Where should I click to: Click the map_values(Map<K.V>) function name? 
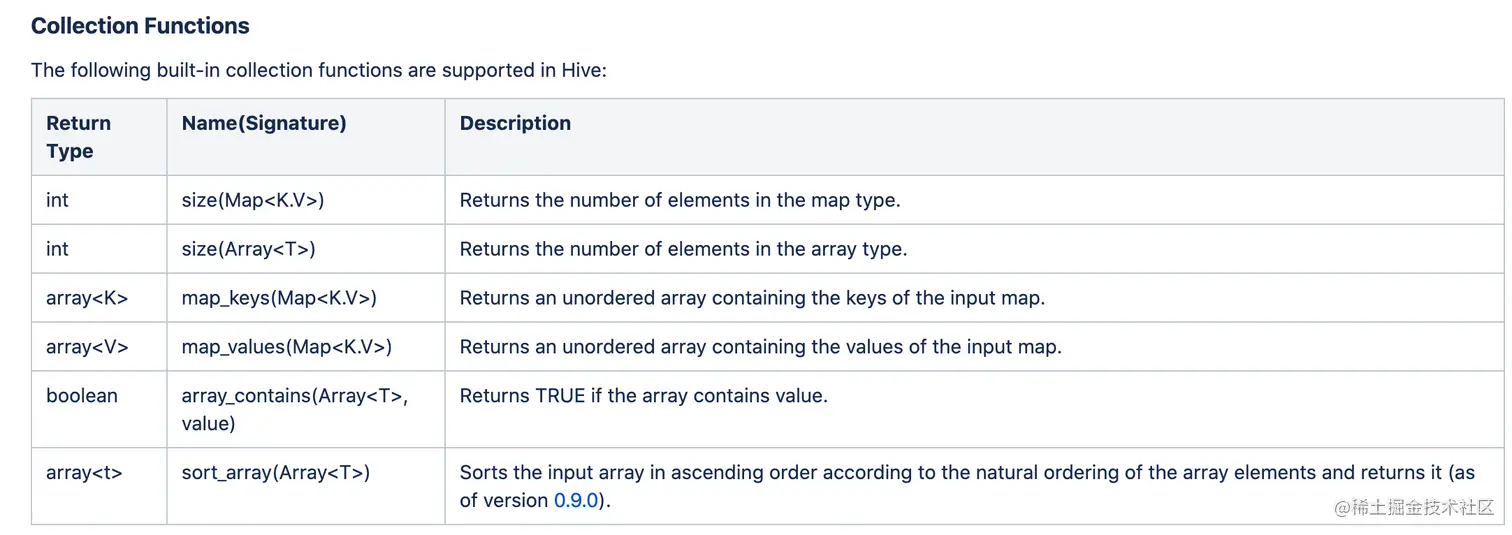coord(286,347)
